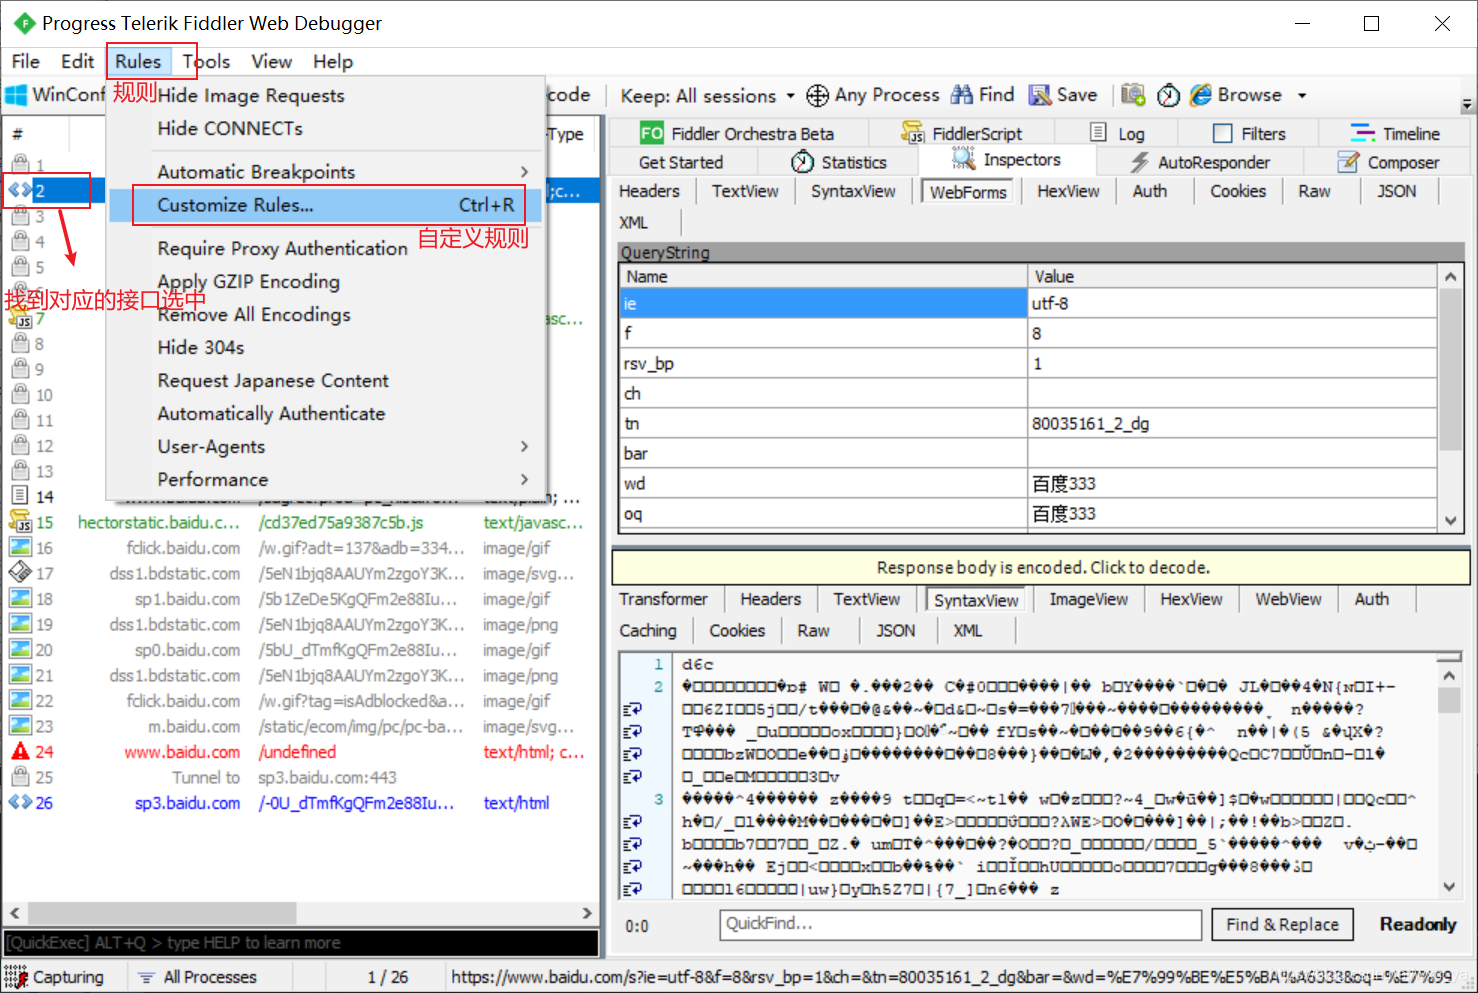Open the response Caching tab
1478x993 pixels.
(x=648, y=630)
